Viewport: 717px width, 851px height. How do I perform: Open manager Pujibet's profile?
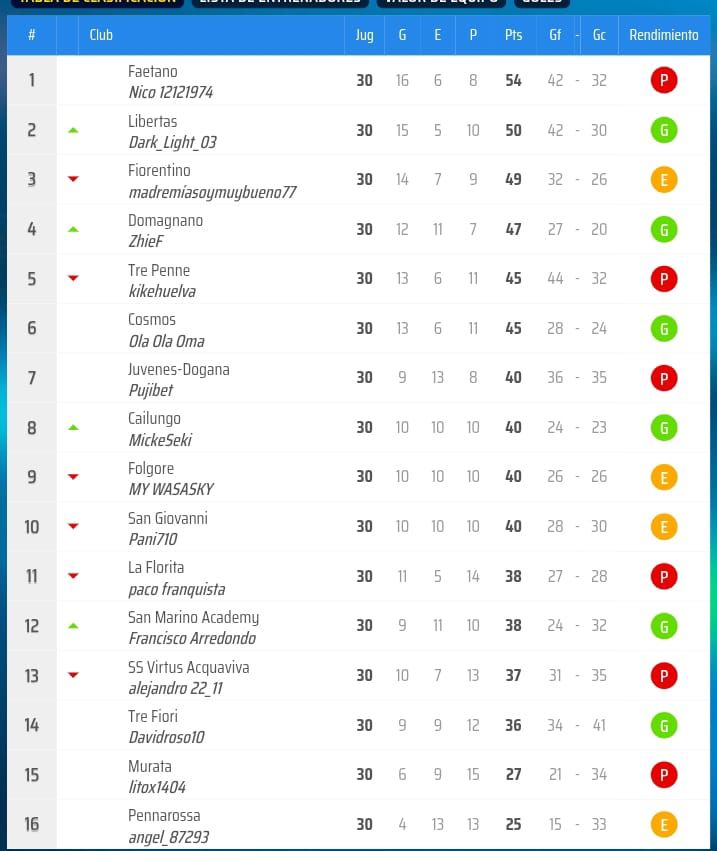(150, 390)
